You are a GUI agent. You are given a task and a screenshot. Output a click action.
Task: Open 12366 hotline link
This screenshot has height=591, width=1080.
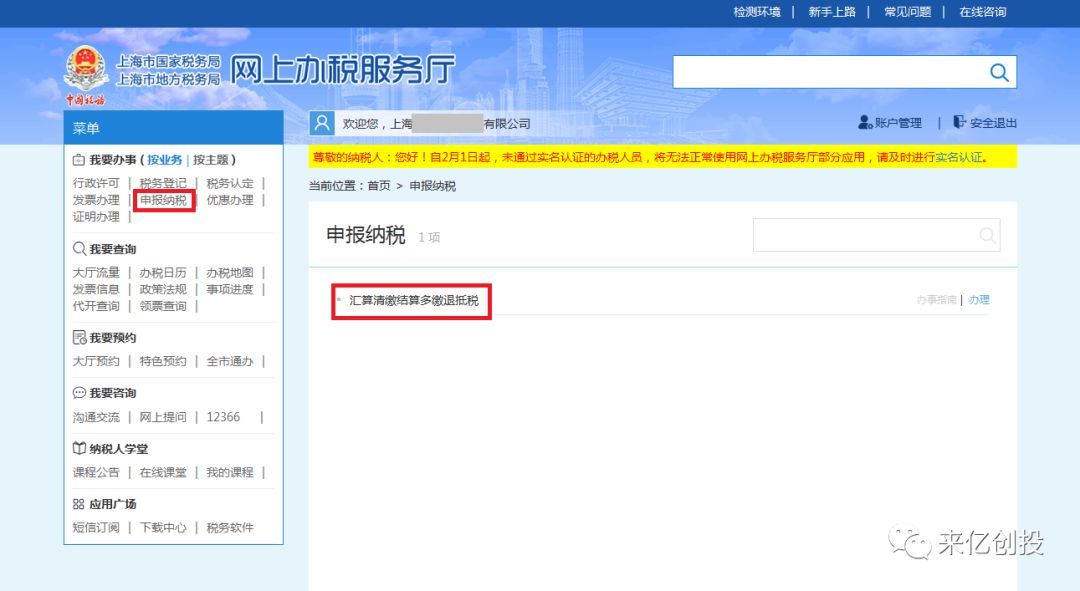pos(223,417)
